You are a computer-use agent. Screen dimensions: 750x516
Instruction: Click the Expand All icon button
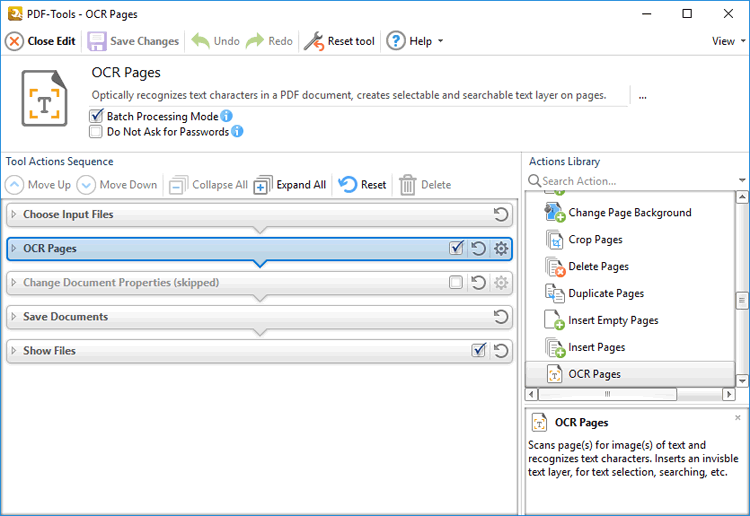click(263, 185)
